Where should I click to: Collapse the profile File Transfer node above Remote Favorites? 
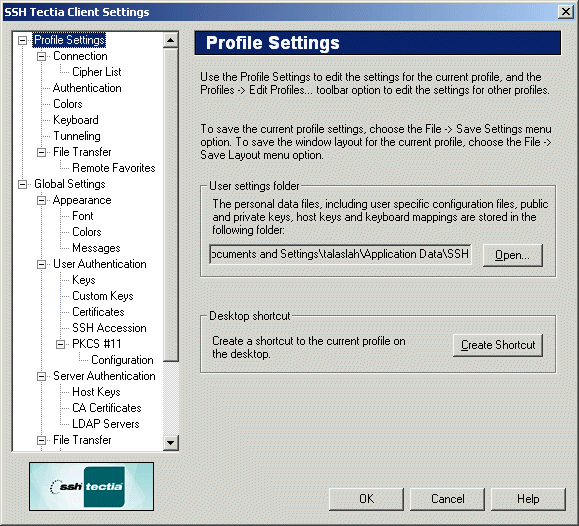42,152
